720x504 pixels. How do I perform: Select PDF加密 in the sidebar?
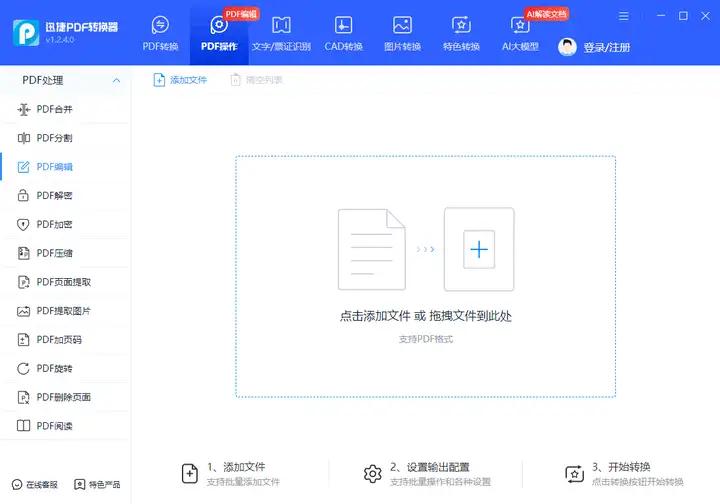tap(65, 224)
